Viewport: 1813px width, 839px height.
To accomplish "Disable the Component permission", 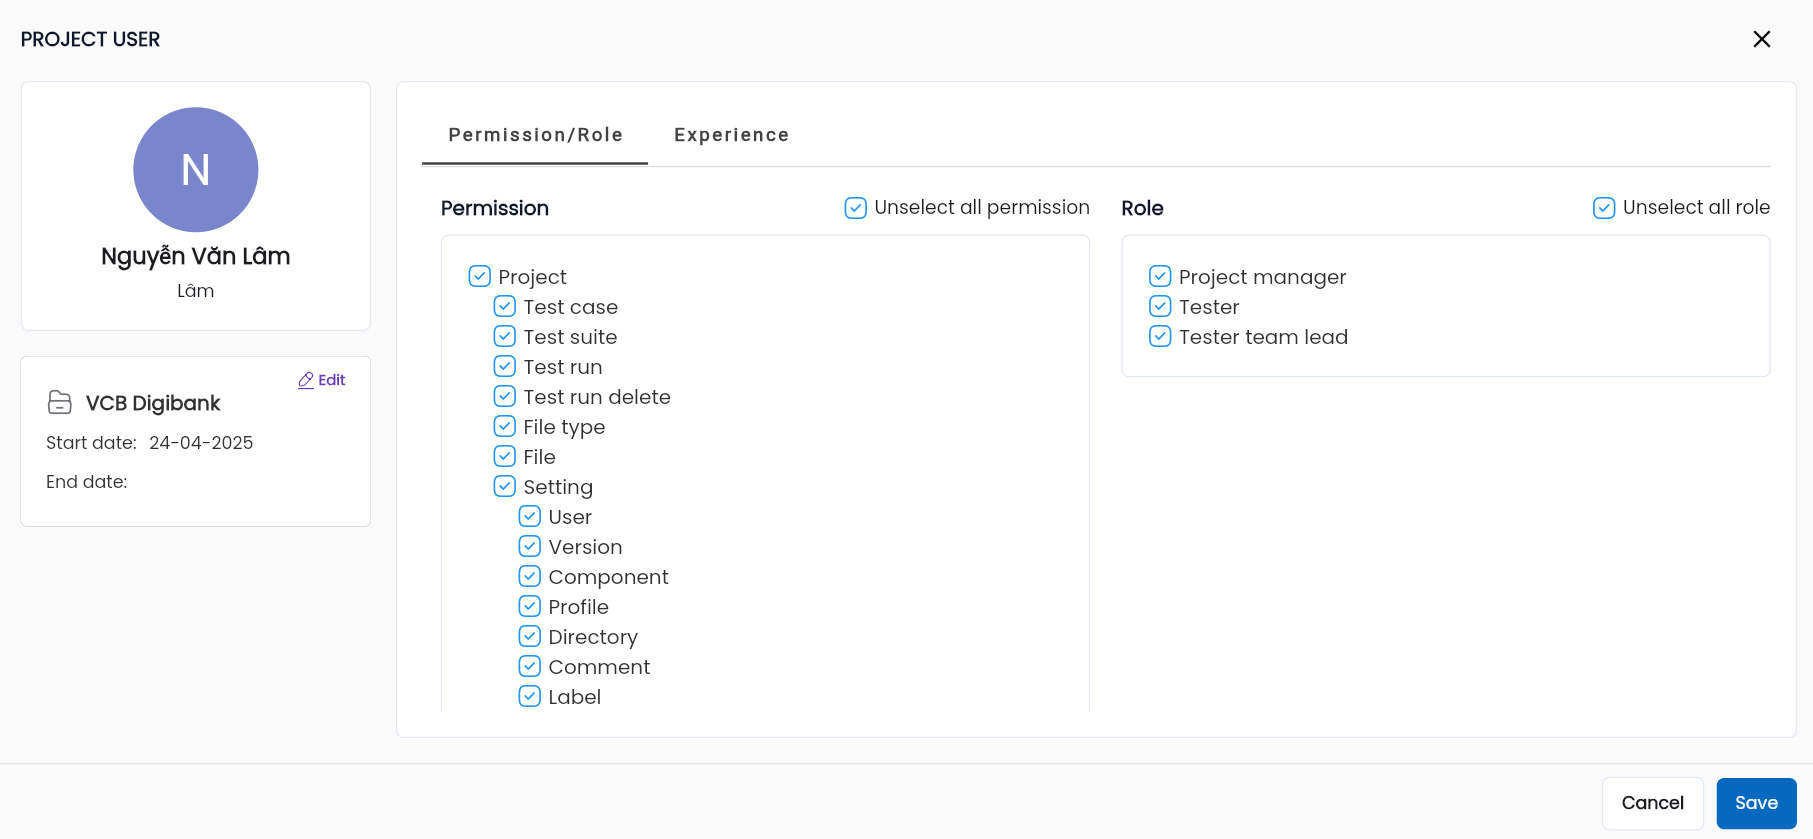I will [x=530, y=576].
